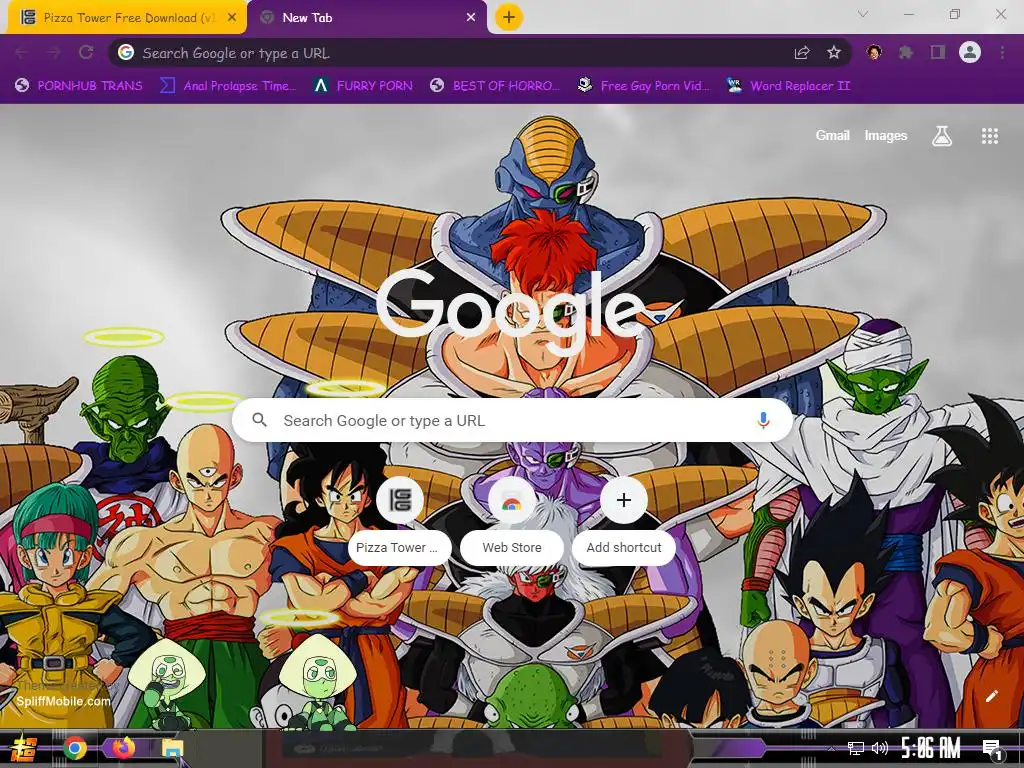Toggle the browser side panel
Screen dimensions: 1024x768
(x=938, y=52)
